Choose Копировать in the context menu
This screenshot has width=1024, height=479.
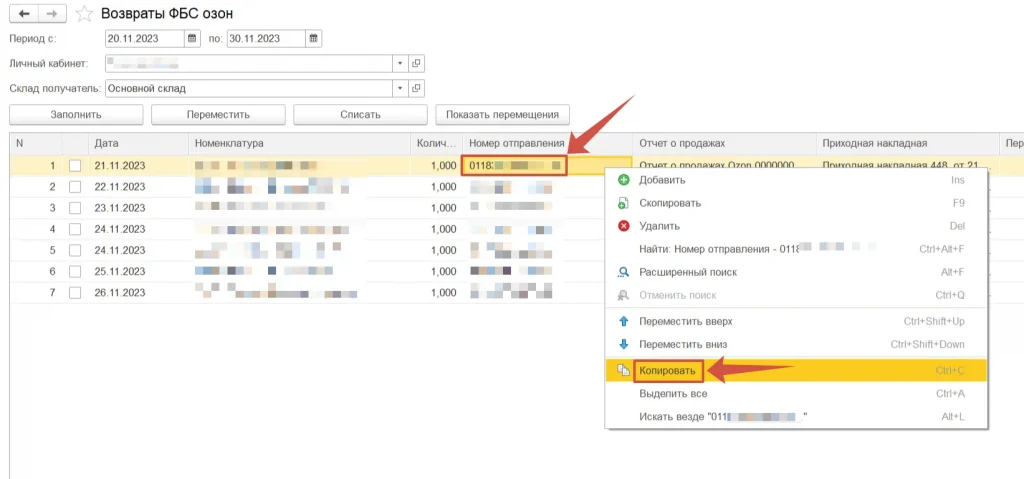click(666, 371)
